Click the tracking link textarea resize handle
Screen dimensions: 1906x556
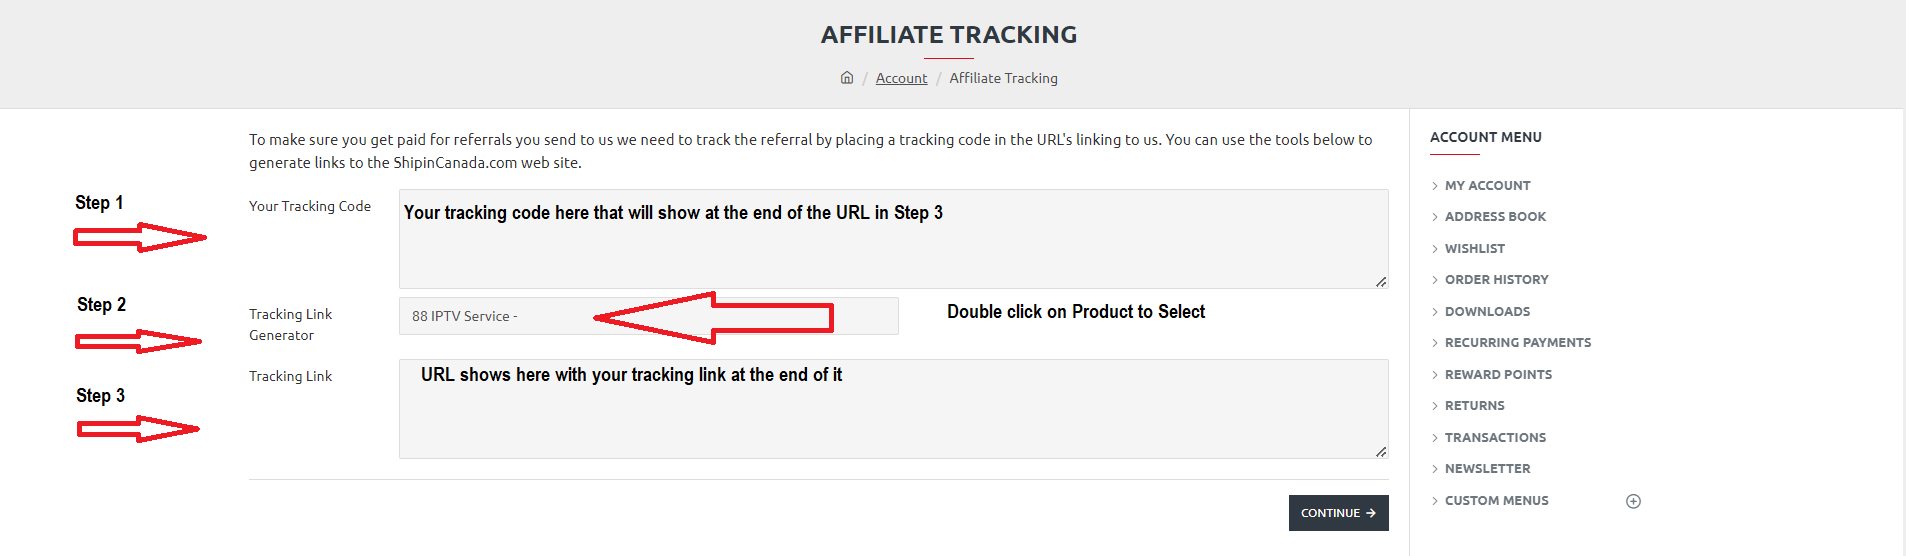(x=1381, y=452)
